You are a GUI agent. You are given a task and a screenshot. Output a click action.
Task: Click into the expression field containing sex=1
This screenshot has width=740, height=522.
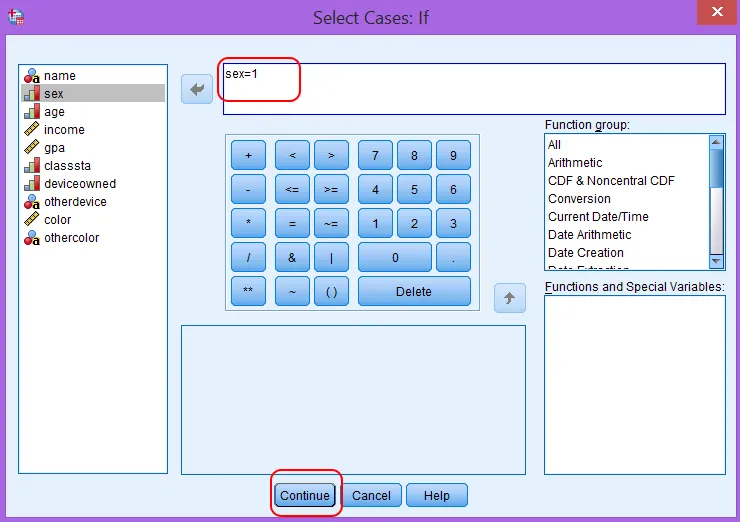coord(474,89)
